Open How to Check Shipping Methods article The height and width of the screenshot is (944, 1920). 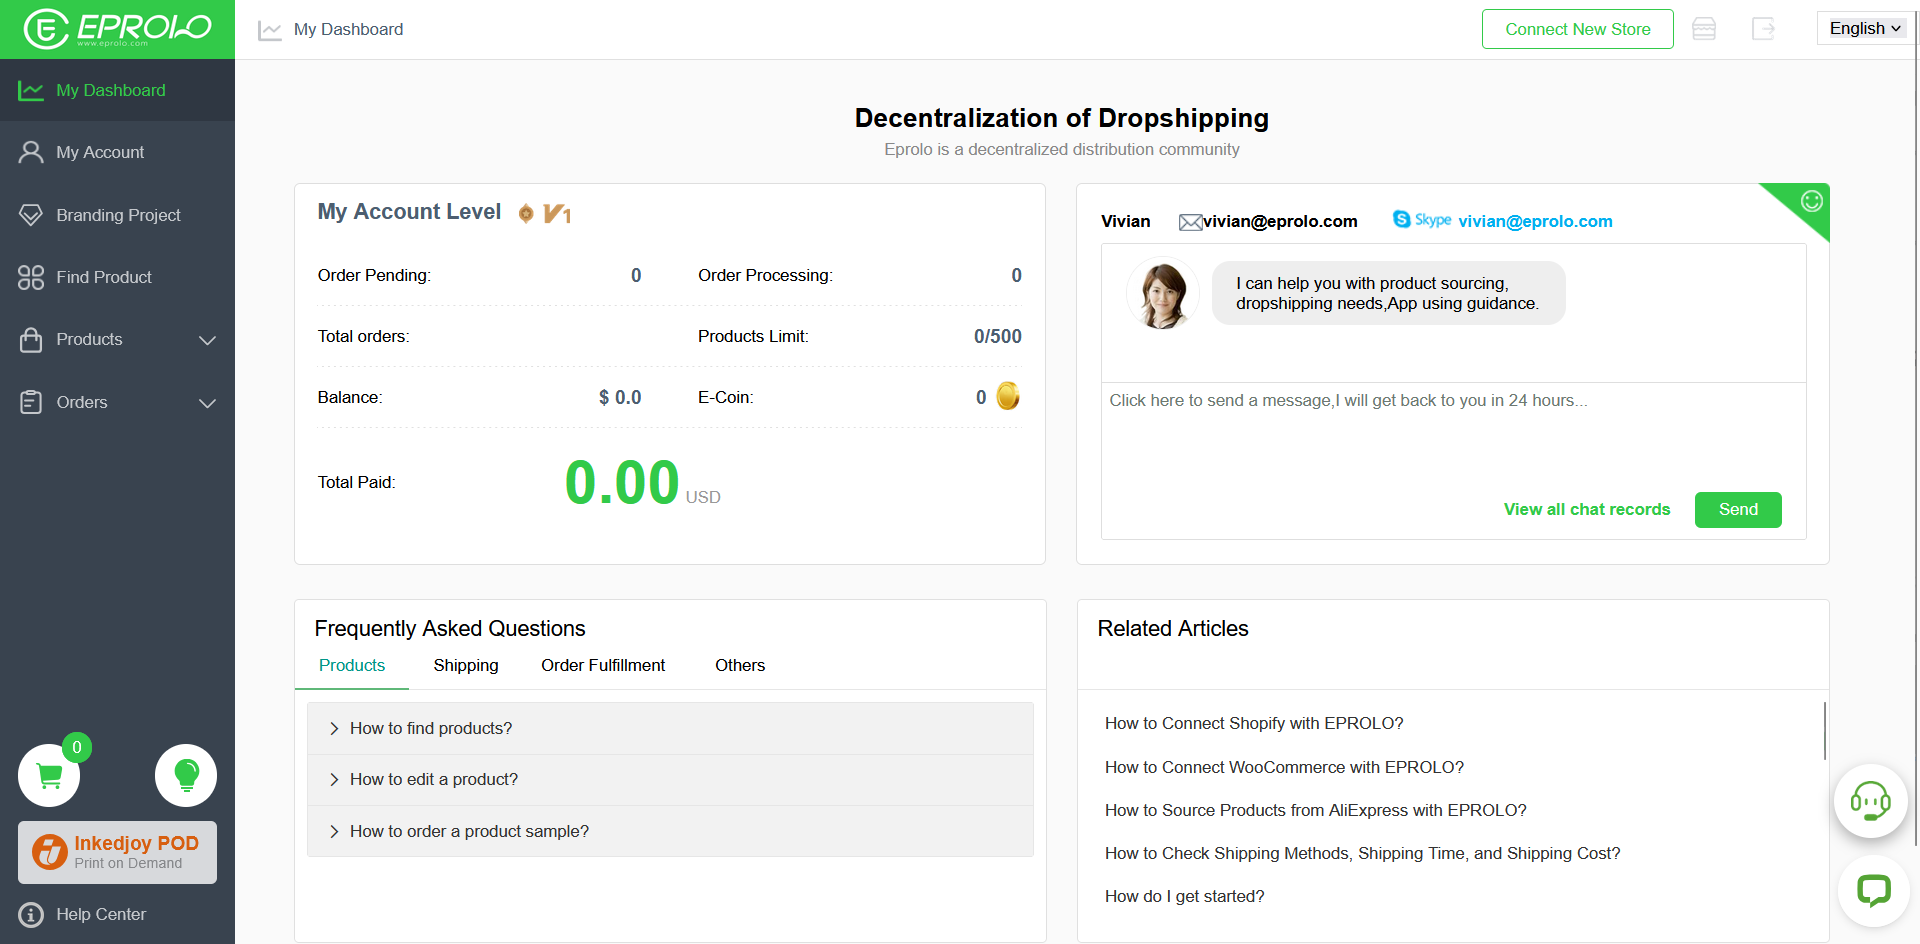1363,853
